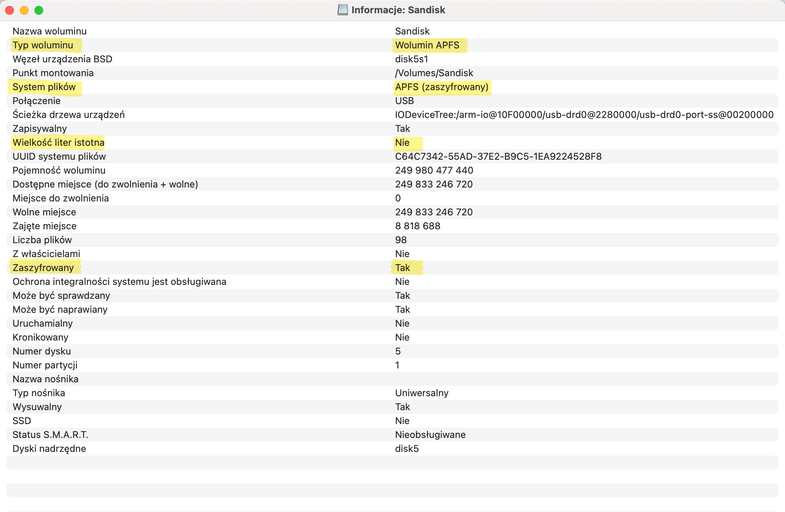Click the 'Numer partycji' label

(45, 365)
